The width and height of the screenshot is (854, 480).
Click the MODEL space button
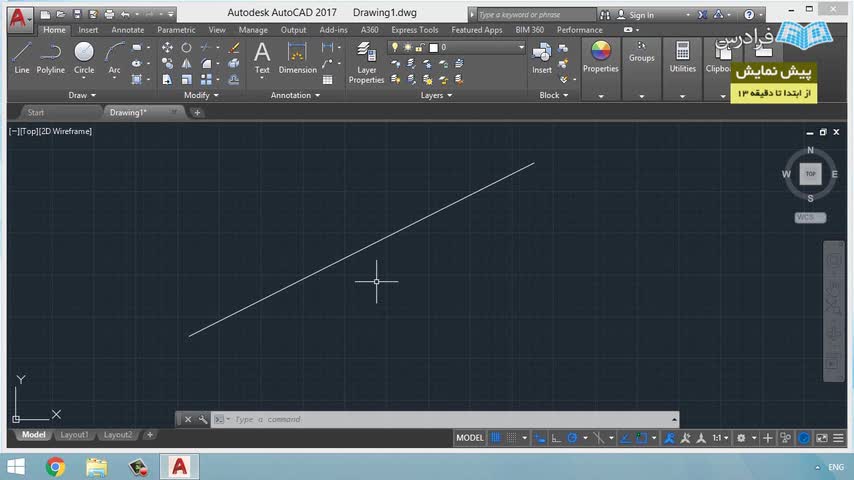(x=469, y=438)
